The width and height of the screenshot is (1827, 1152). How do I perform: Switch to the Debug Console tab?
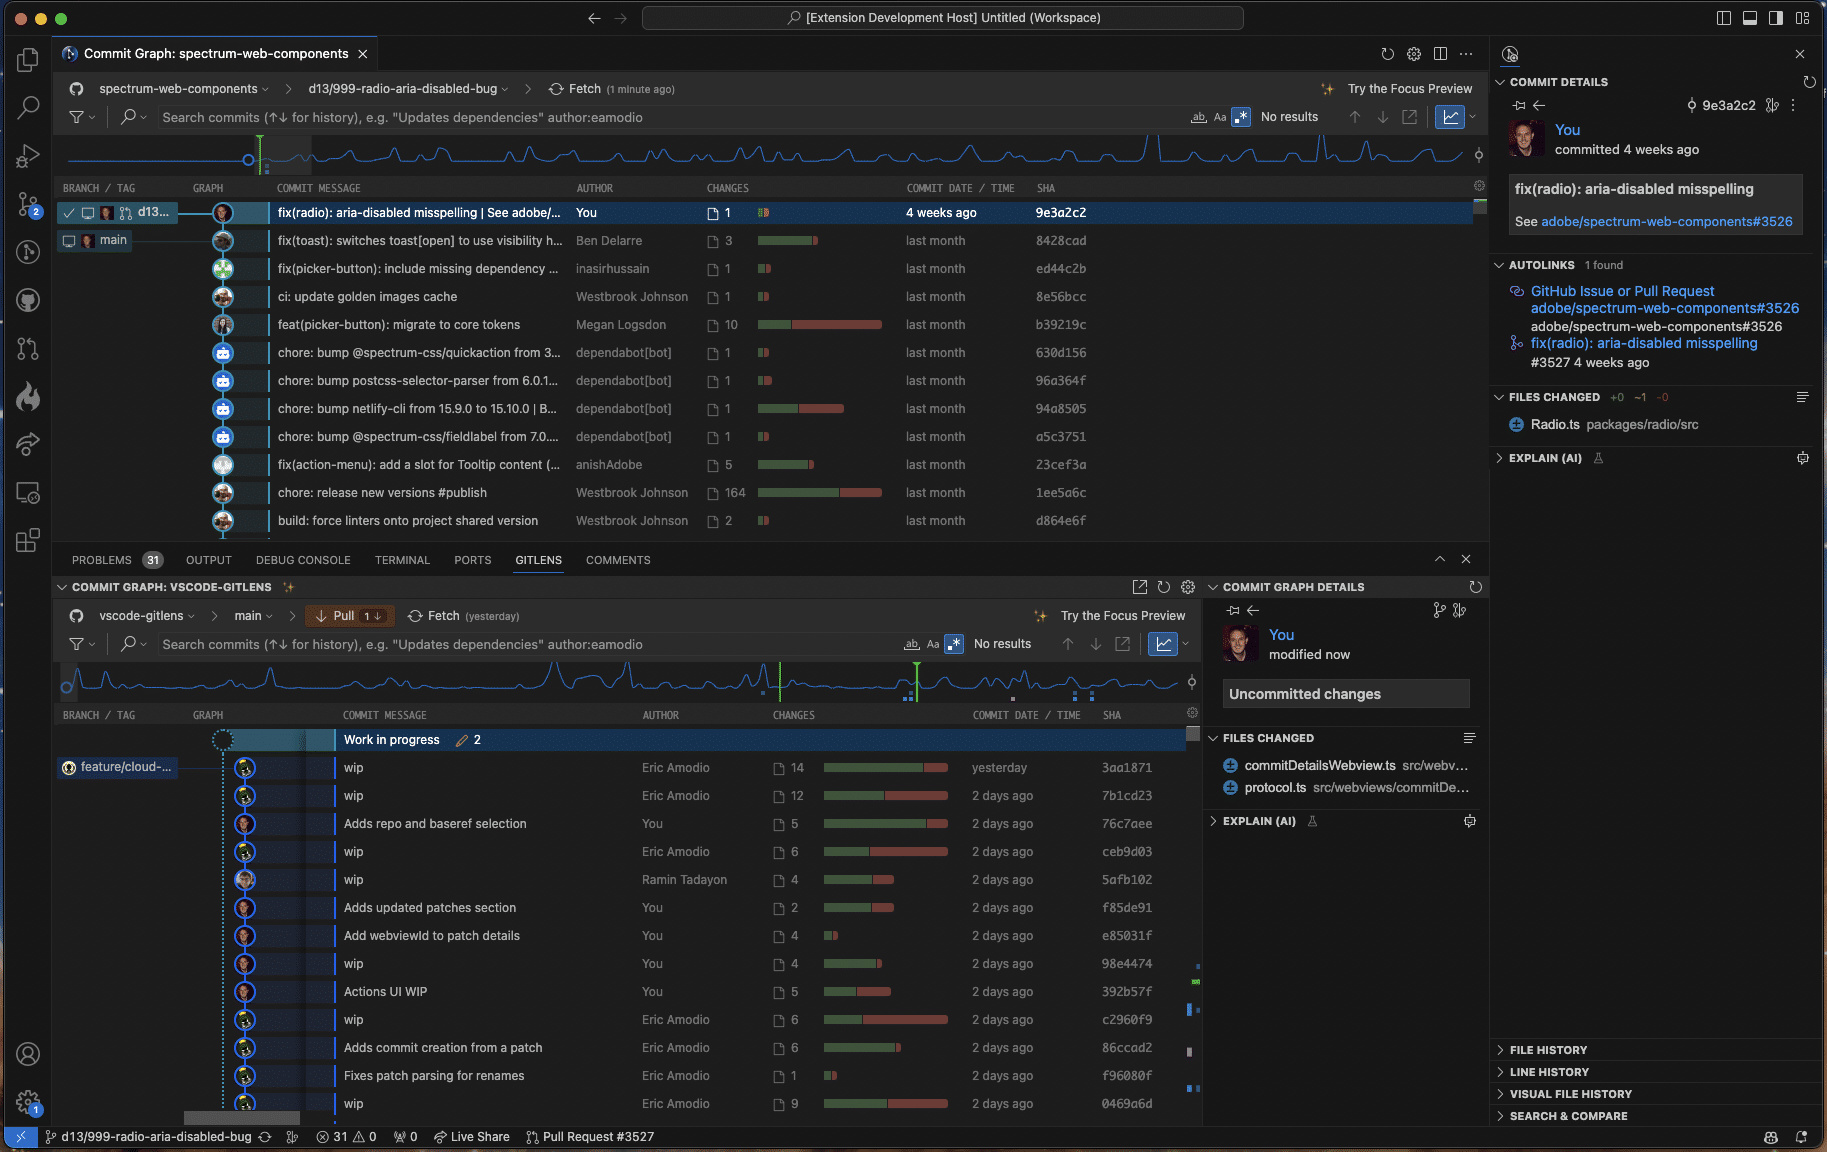(303, 560)
